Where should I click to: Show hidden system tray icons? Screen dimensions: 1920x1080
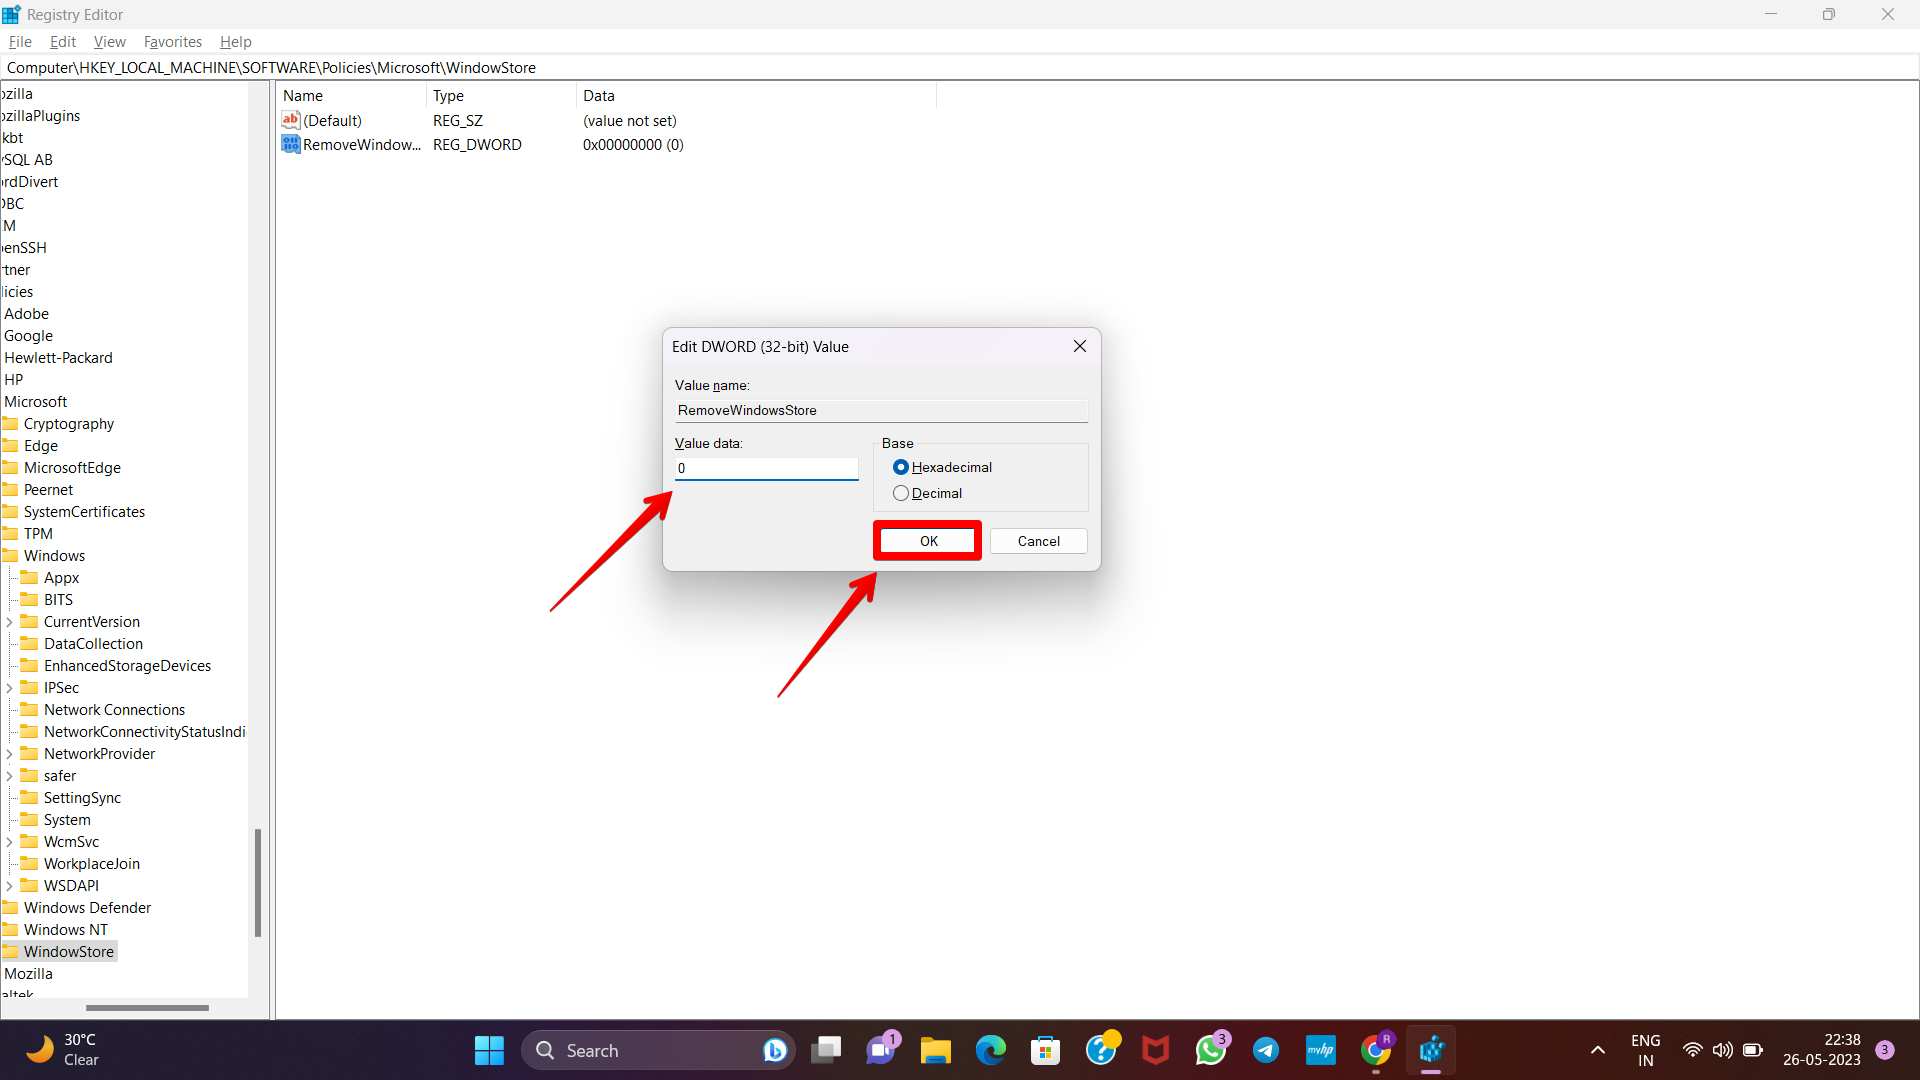(1598, 1050)
